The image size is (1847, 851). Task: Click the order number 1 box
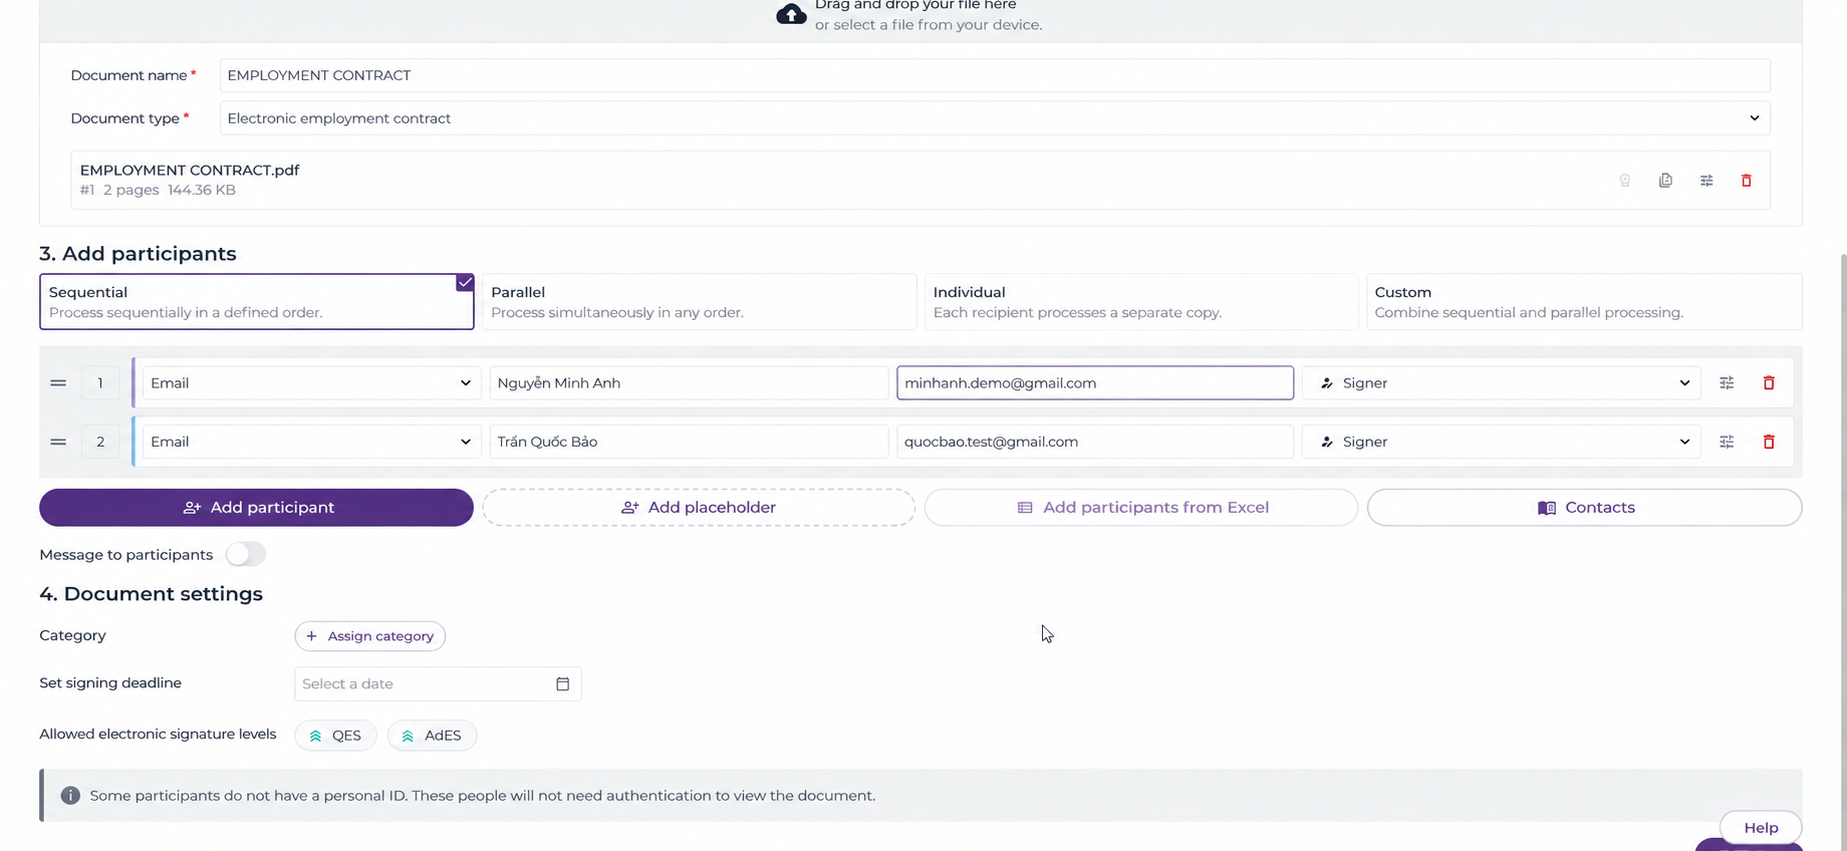pyautogui.click(x=100, y=383)
